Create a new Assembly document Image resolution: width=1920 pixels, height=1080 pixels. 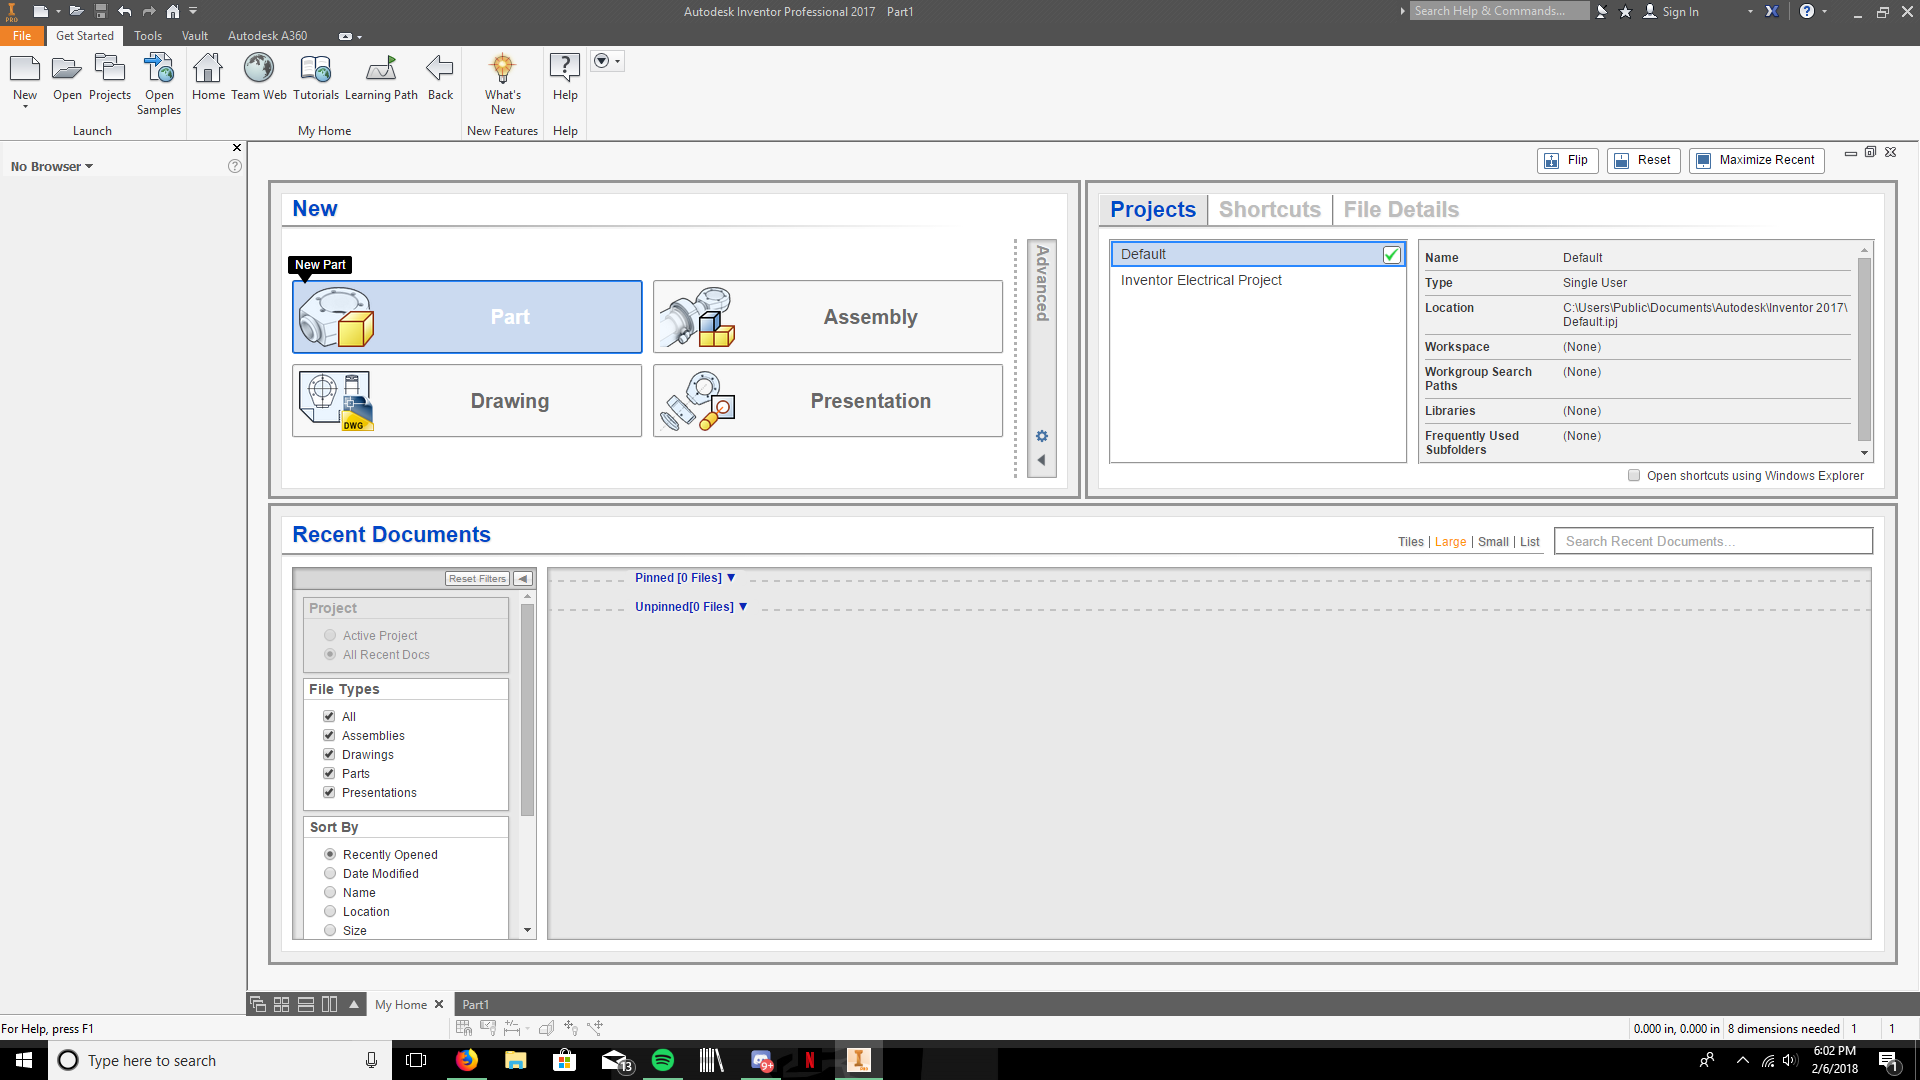pyautogui.click(x=828, y=317)
